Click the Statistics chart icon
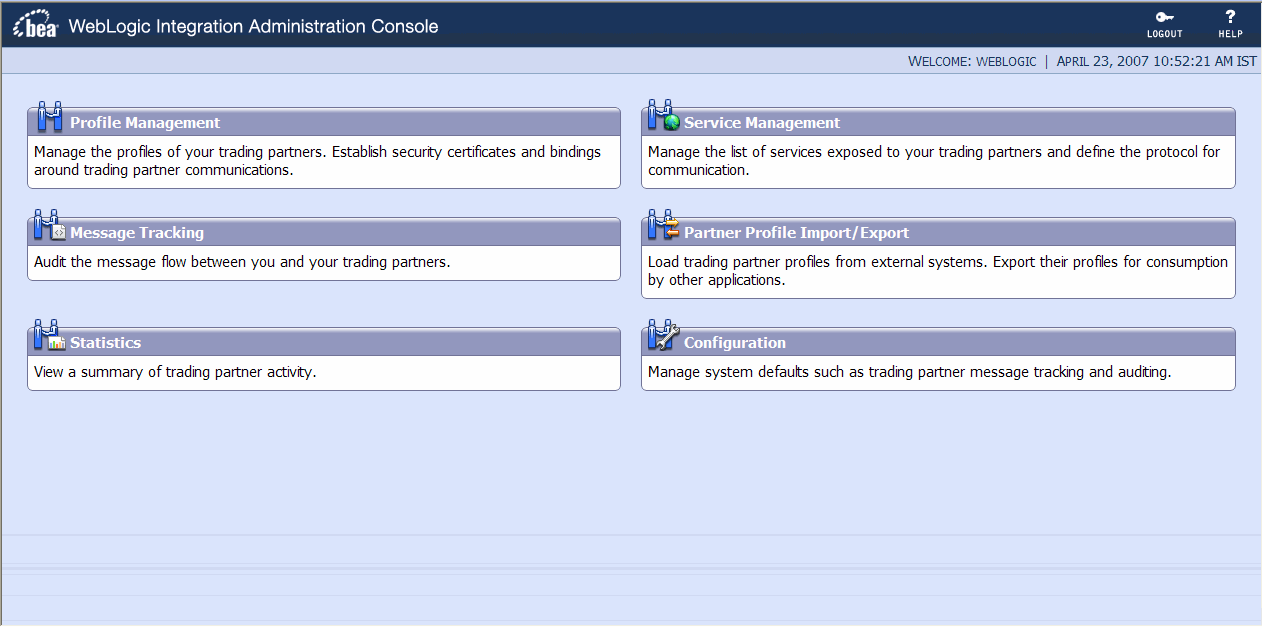The height and width of the screenshot is (627, 1262). tap(50, 336)
